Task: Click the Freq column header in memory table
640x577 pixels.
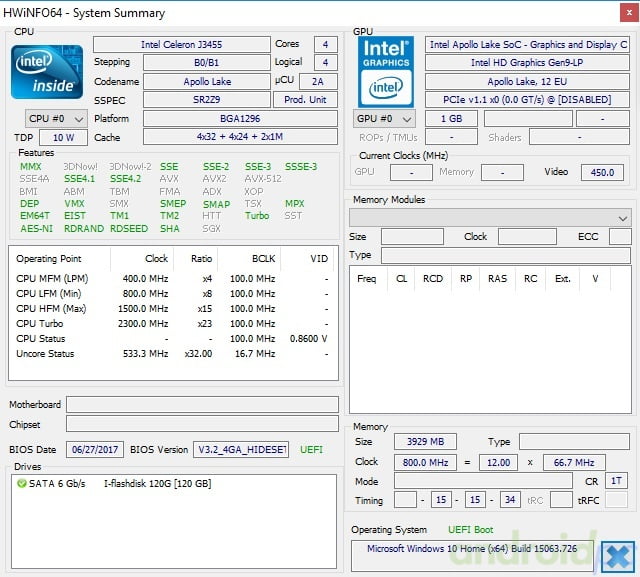Action: coord(366,279)
